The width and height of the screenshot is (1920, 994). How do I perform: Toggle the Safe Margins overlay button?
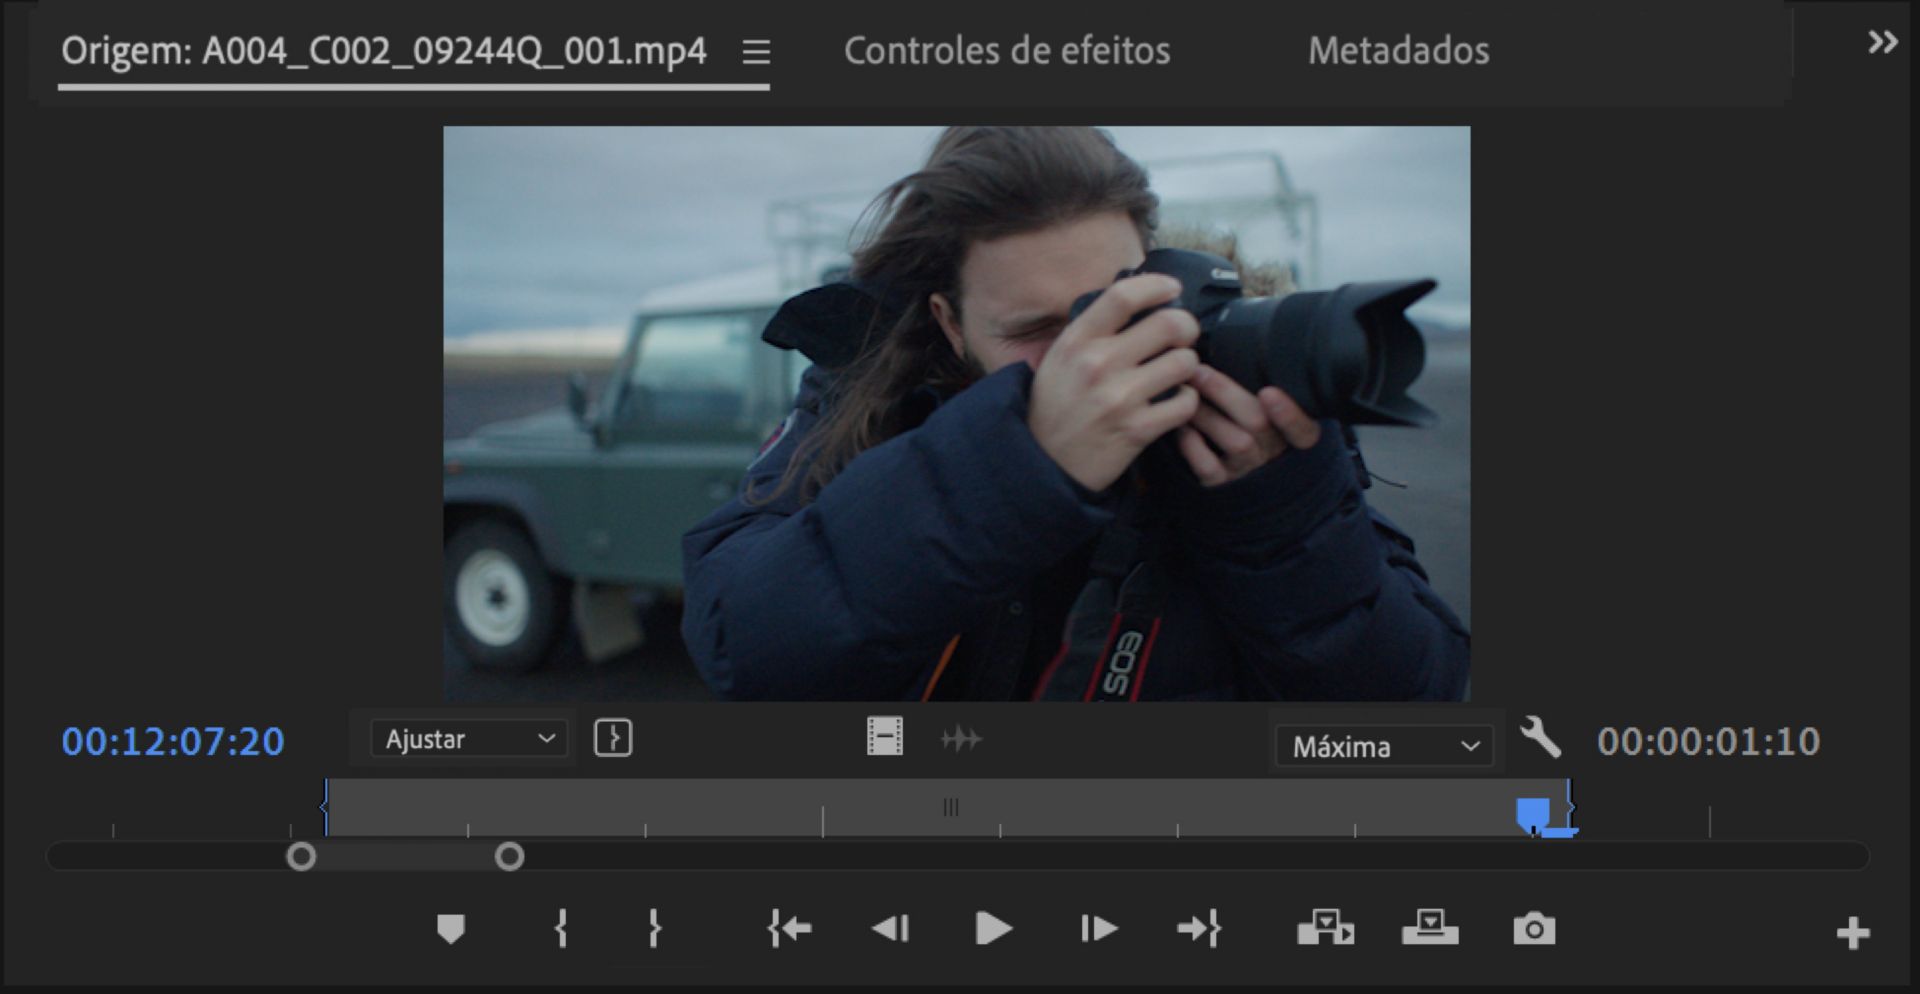point(613,739)
